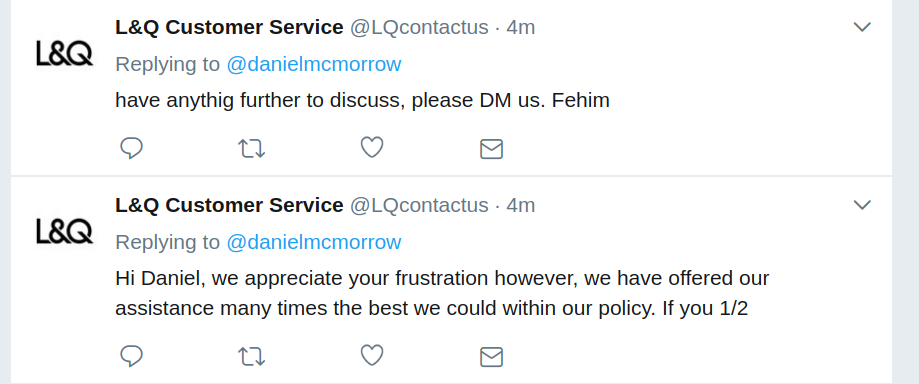
Task: Open @danielmcmorrow link in first tweet
Action: [x=314, y=64]
